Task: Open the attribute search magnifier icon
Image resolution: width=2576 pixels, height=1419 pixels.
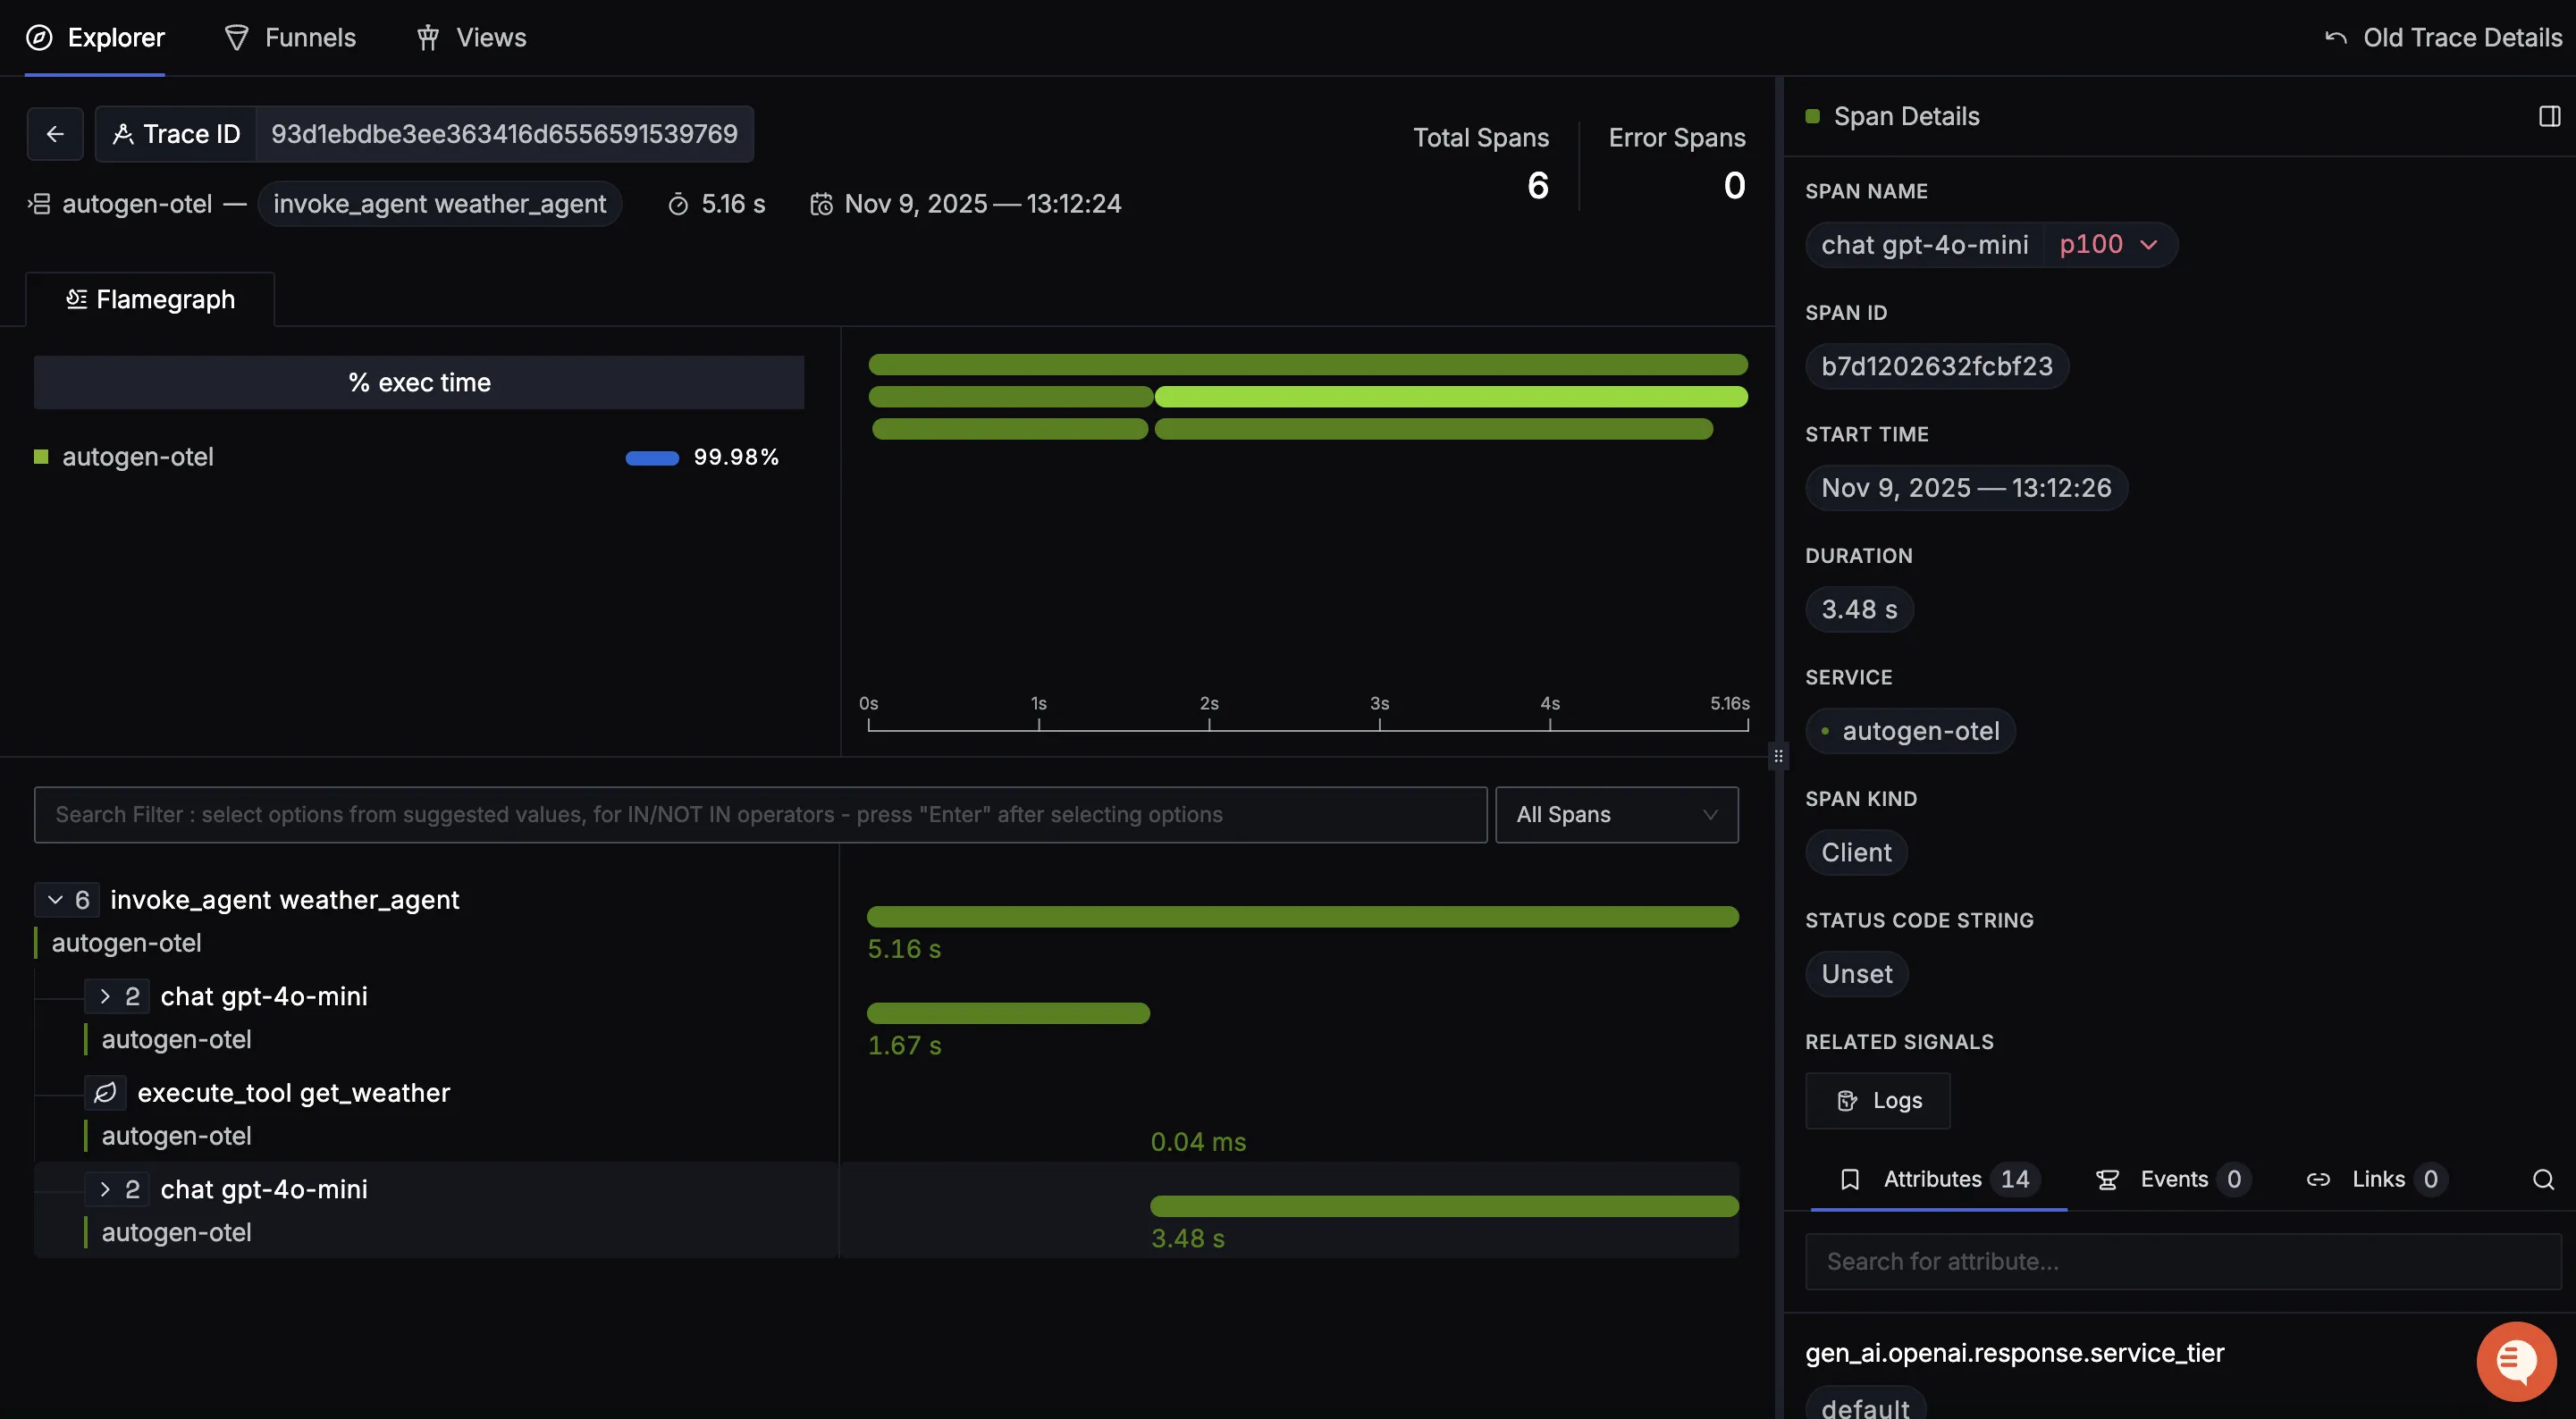Action: (x=2543, y=1179)
